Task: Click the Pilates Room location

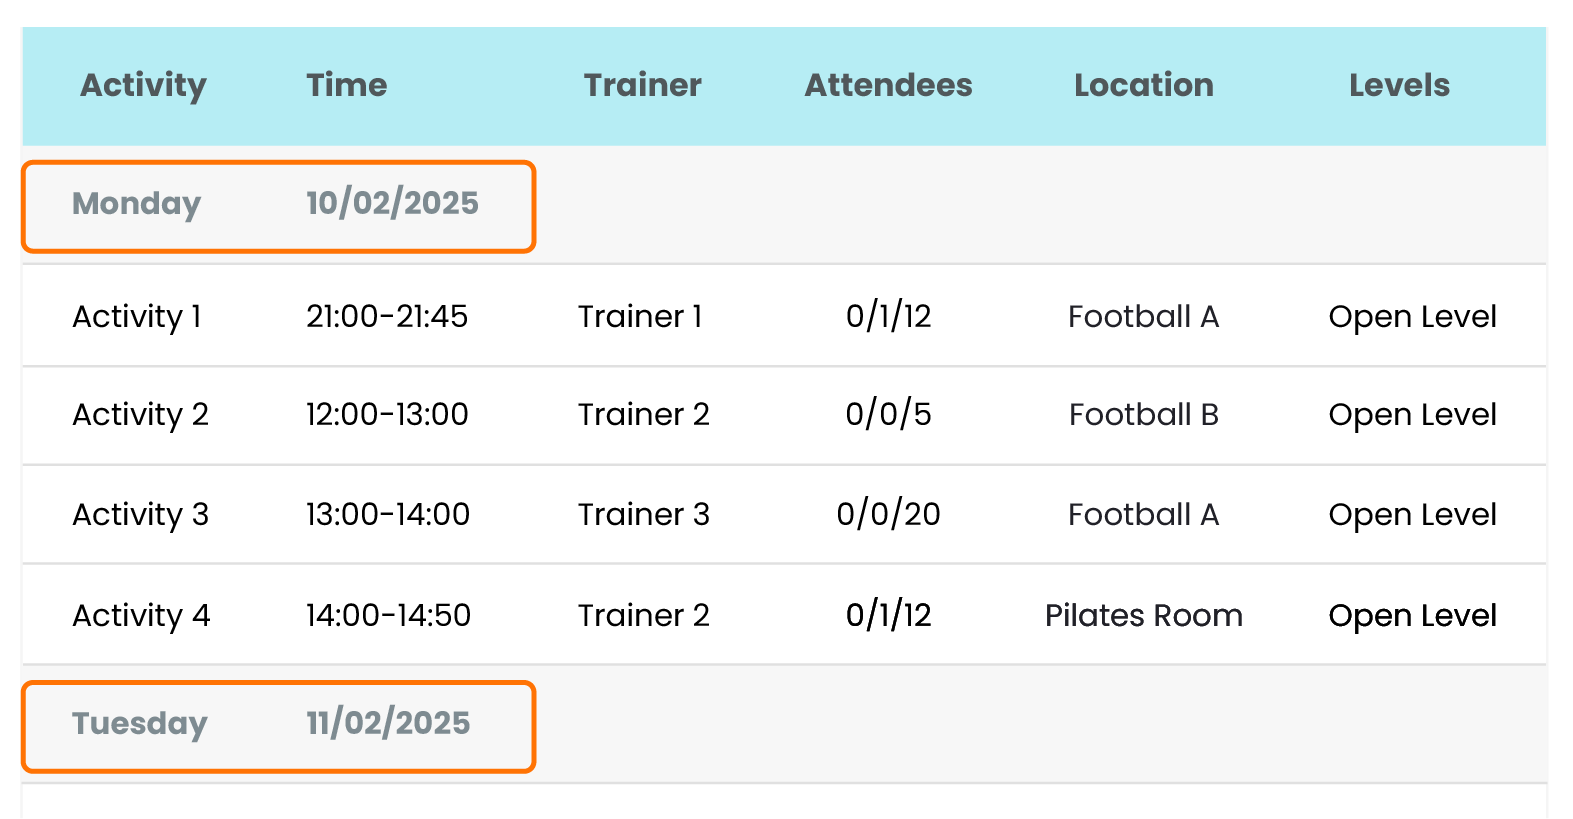Action: tap(1143, 616)
